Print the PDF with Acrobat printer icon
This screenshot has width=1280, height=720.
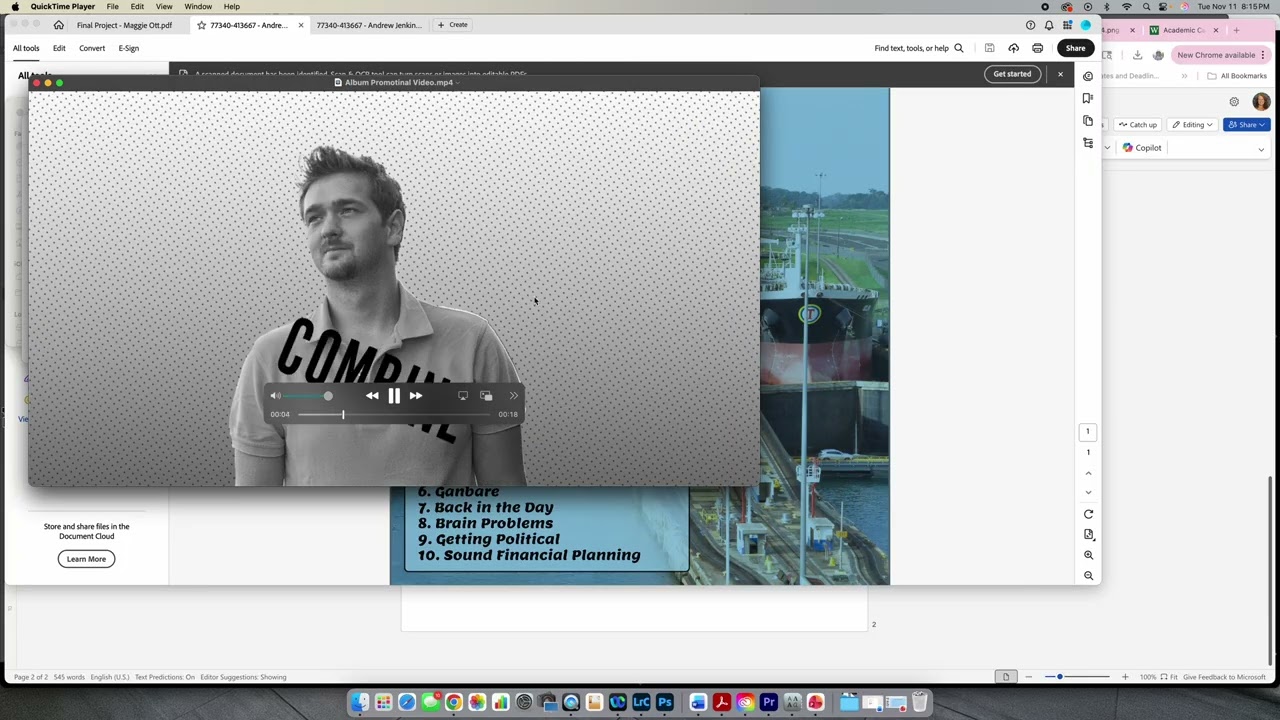(x=1037, y=48)
